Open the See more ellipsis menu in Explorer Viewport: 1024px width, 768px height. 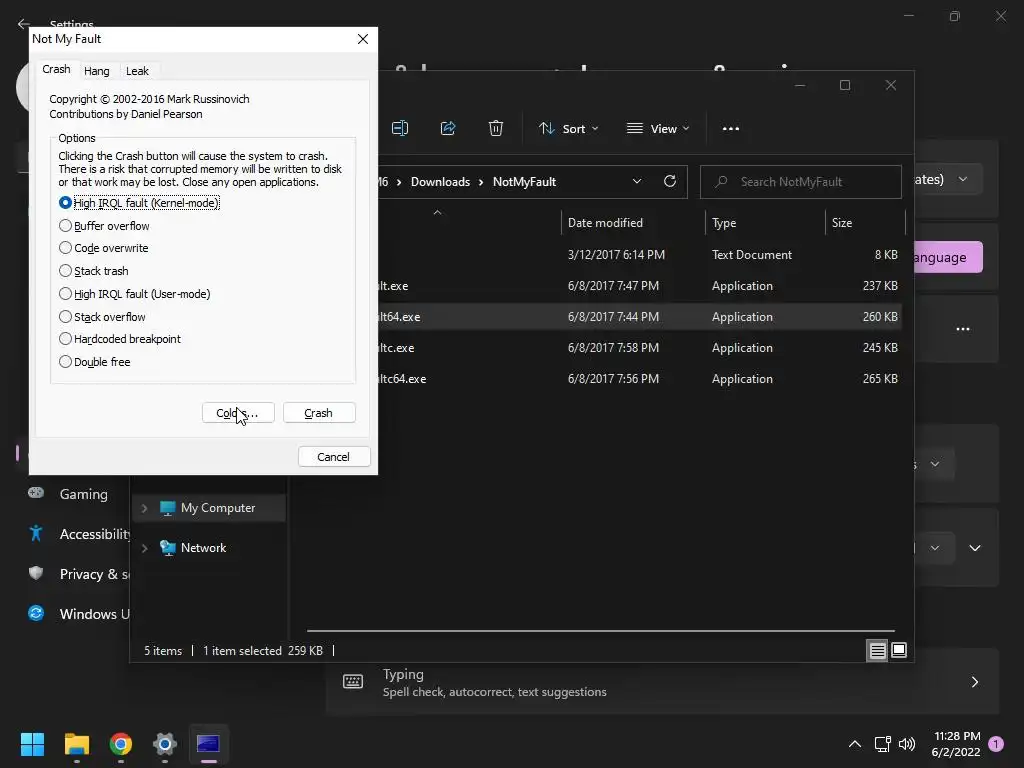731,129
